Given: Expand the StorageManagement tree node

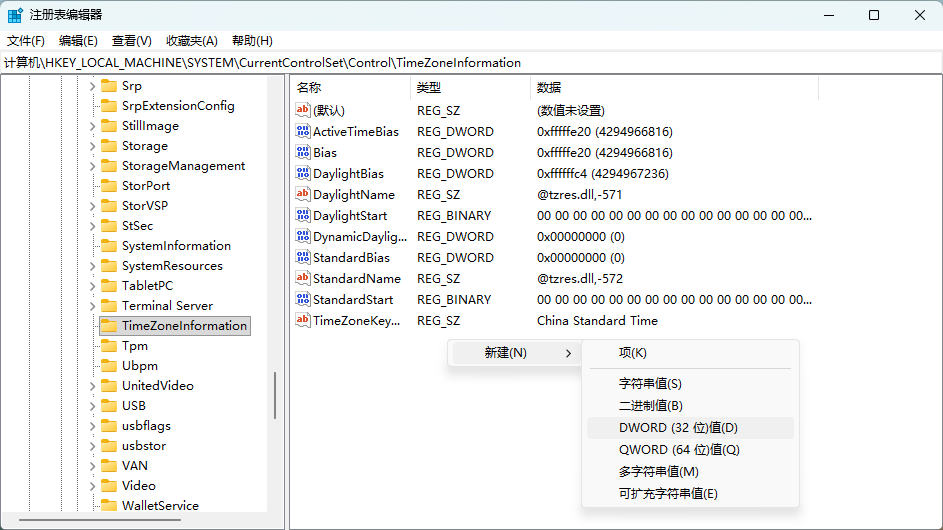Looking at the screenshot, I should (x=93, y=166).
